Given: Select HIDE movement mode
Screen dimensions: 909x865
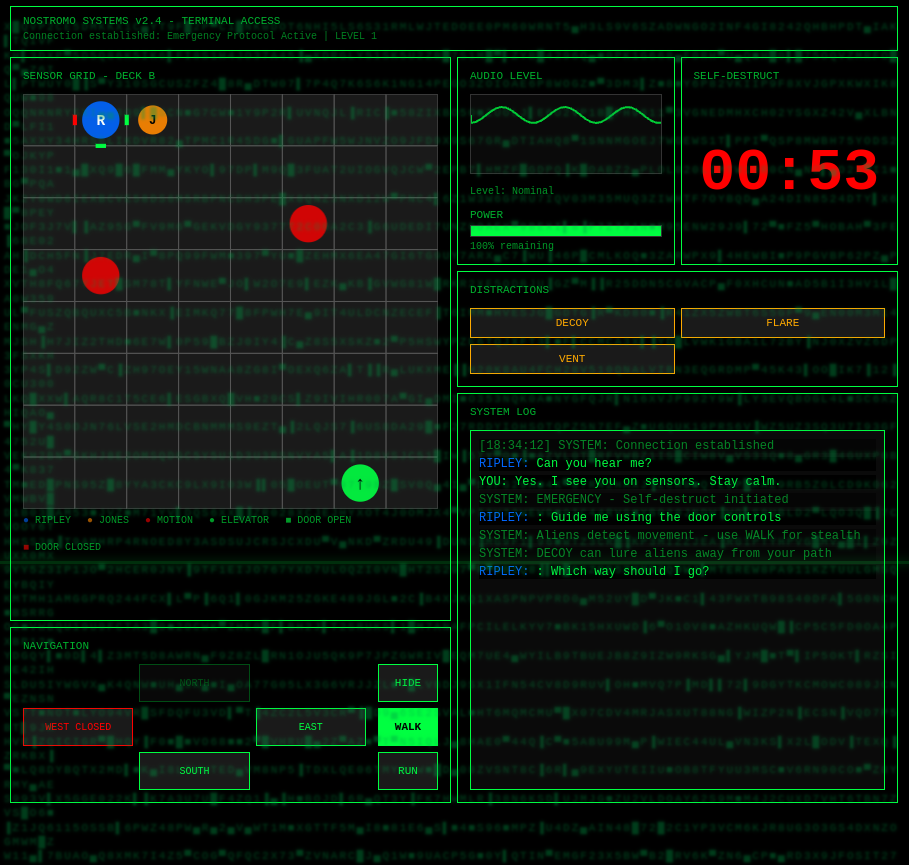Looking at the screenshot, I should [408, 682].
